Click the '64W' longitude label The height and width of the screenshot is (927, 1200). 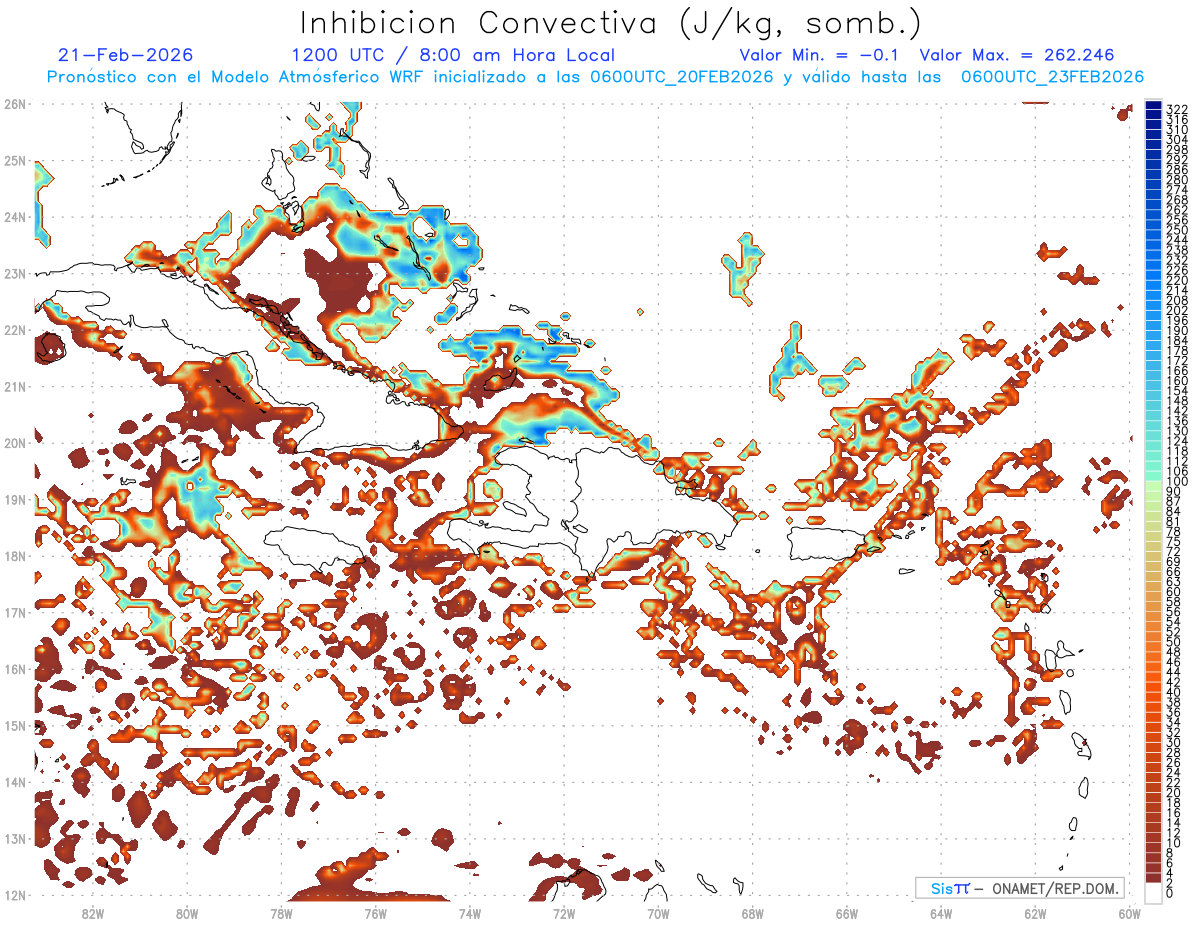click(941, 913)
